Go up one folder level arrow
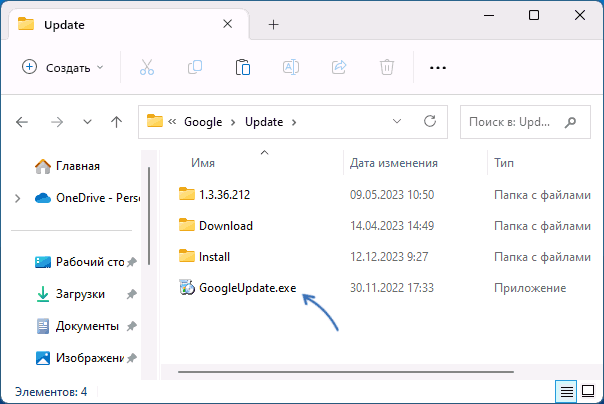The height and width of the screenshot is (404, 604). pos(116,122)
